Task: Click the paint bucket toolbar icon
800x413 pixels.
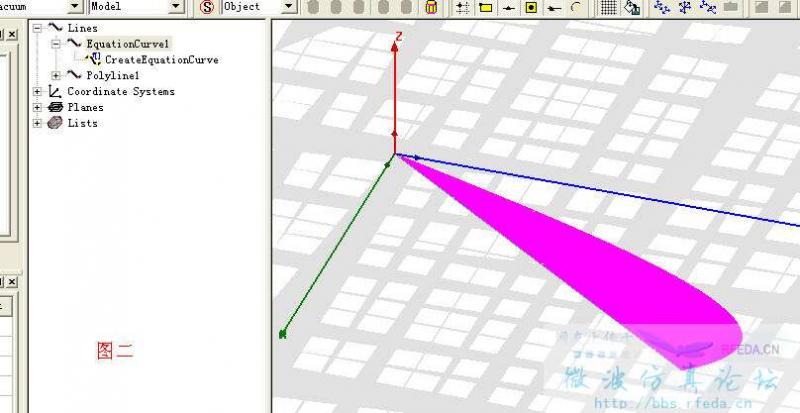Action: pyautogui.click(x=632, y=7)
